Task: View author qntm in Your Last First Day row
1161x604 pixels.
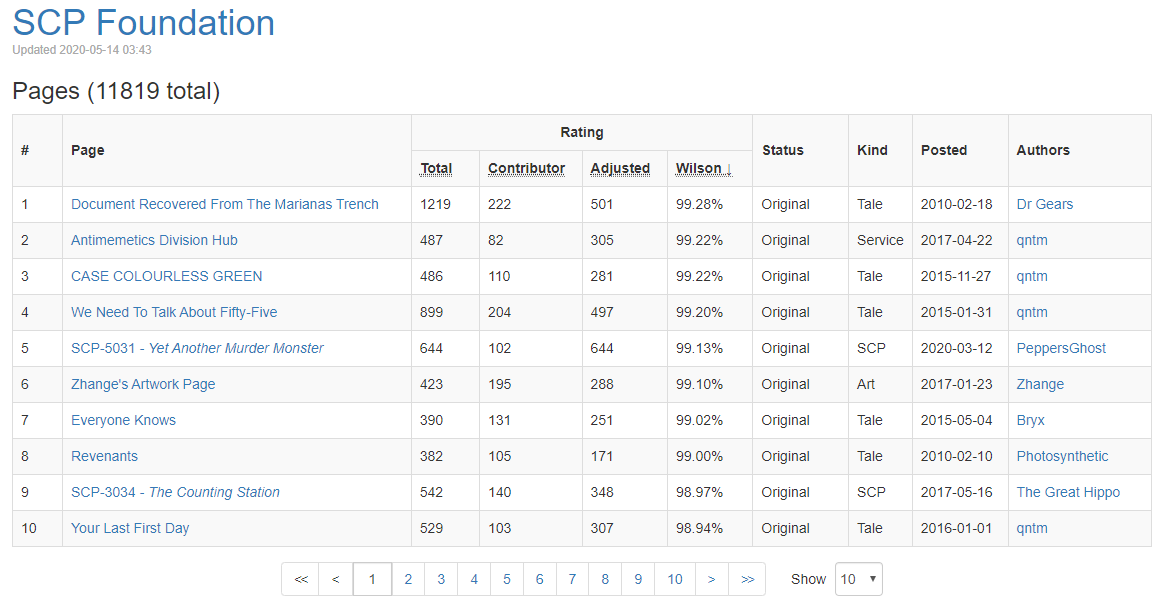Action: tap(1032, 528)
